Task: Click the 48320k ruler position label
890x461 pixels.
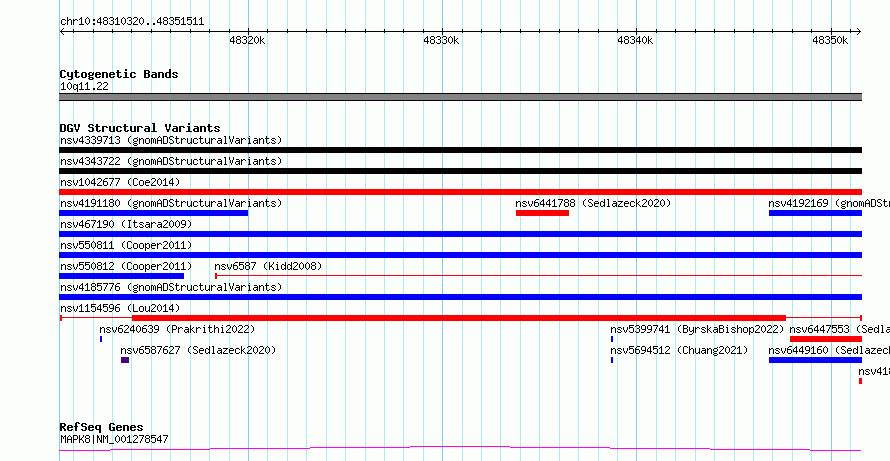Action: pyautogui.click(x=247, y=41)
